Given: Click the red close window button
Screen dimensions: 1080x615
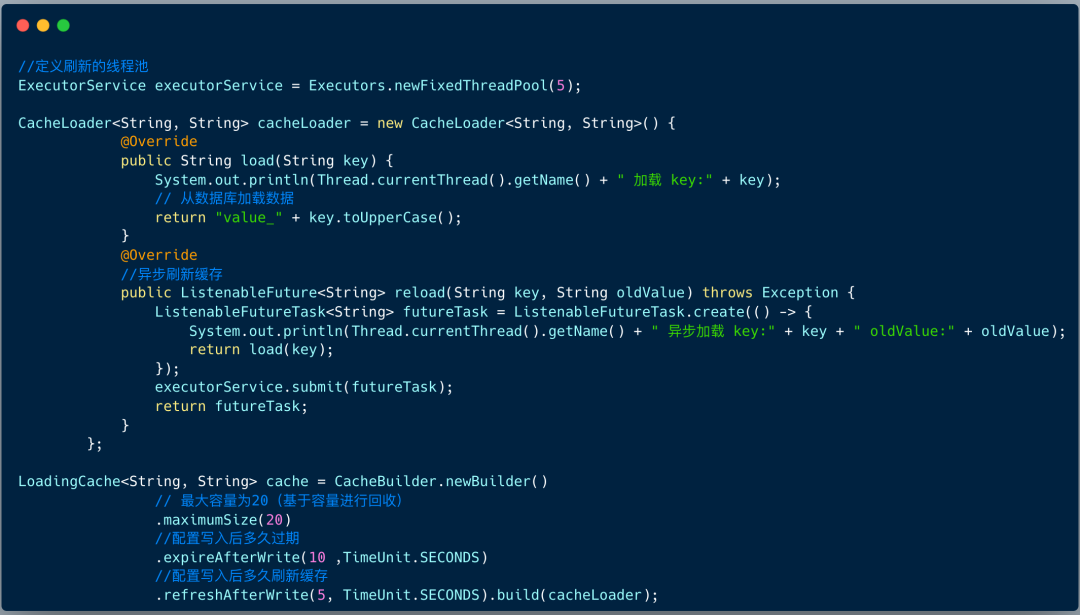Looking at the screenshot, I should [23, 25].
